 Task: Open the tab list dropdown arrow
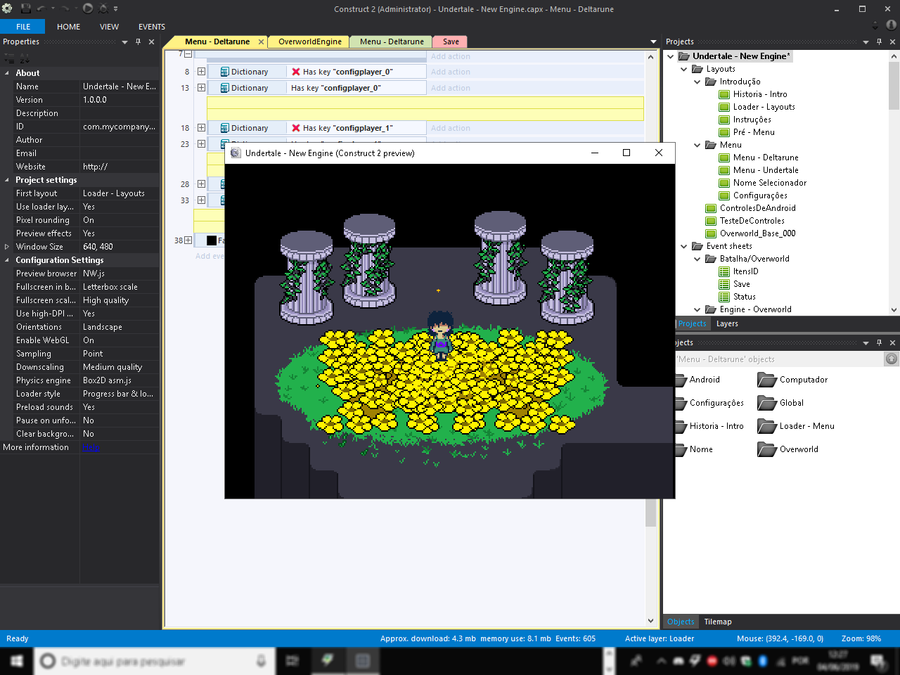point(653,41)
